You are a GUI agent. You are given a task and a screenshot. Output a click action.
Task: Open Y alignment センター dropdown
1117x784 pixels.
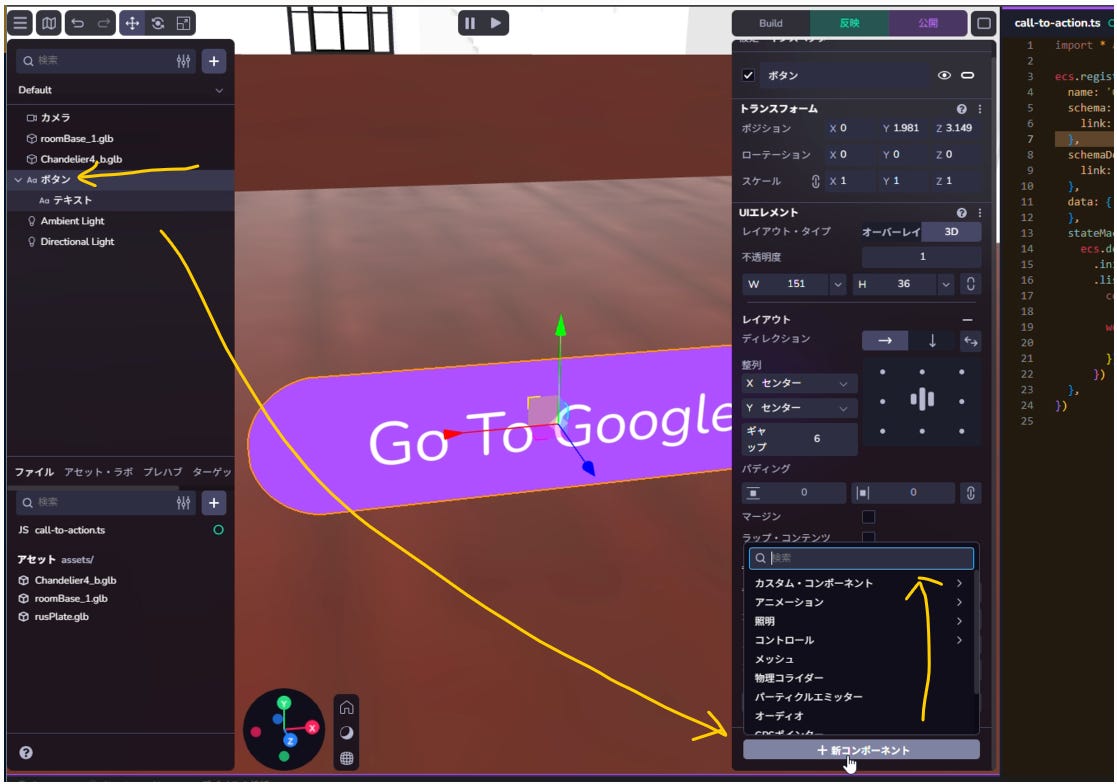[799, 408]
